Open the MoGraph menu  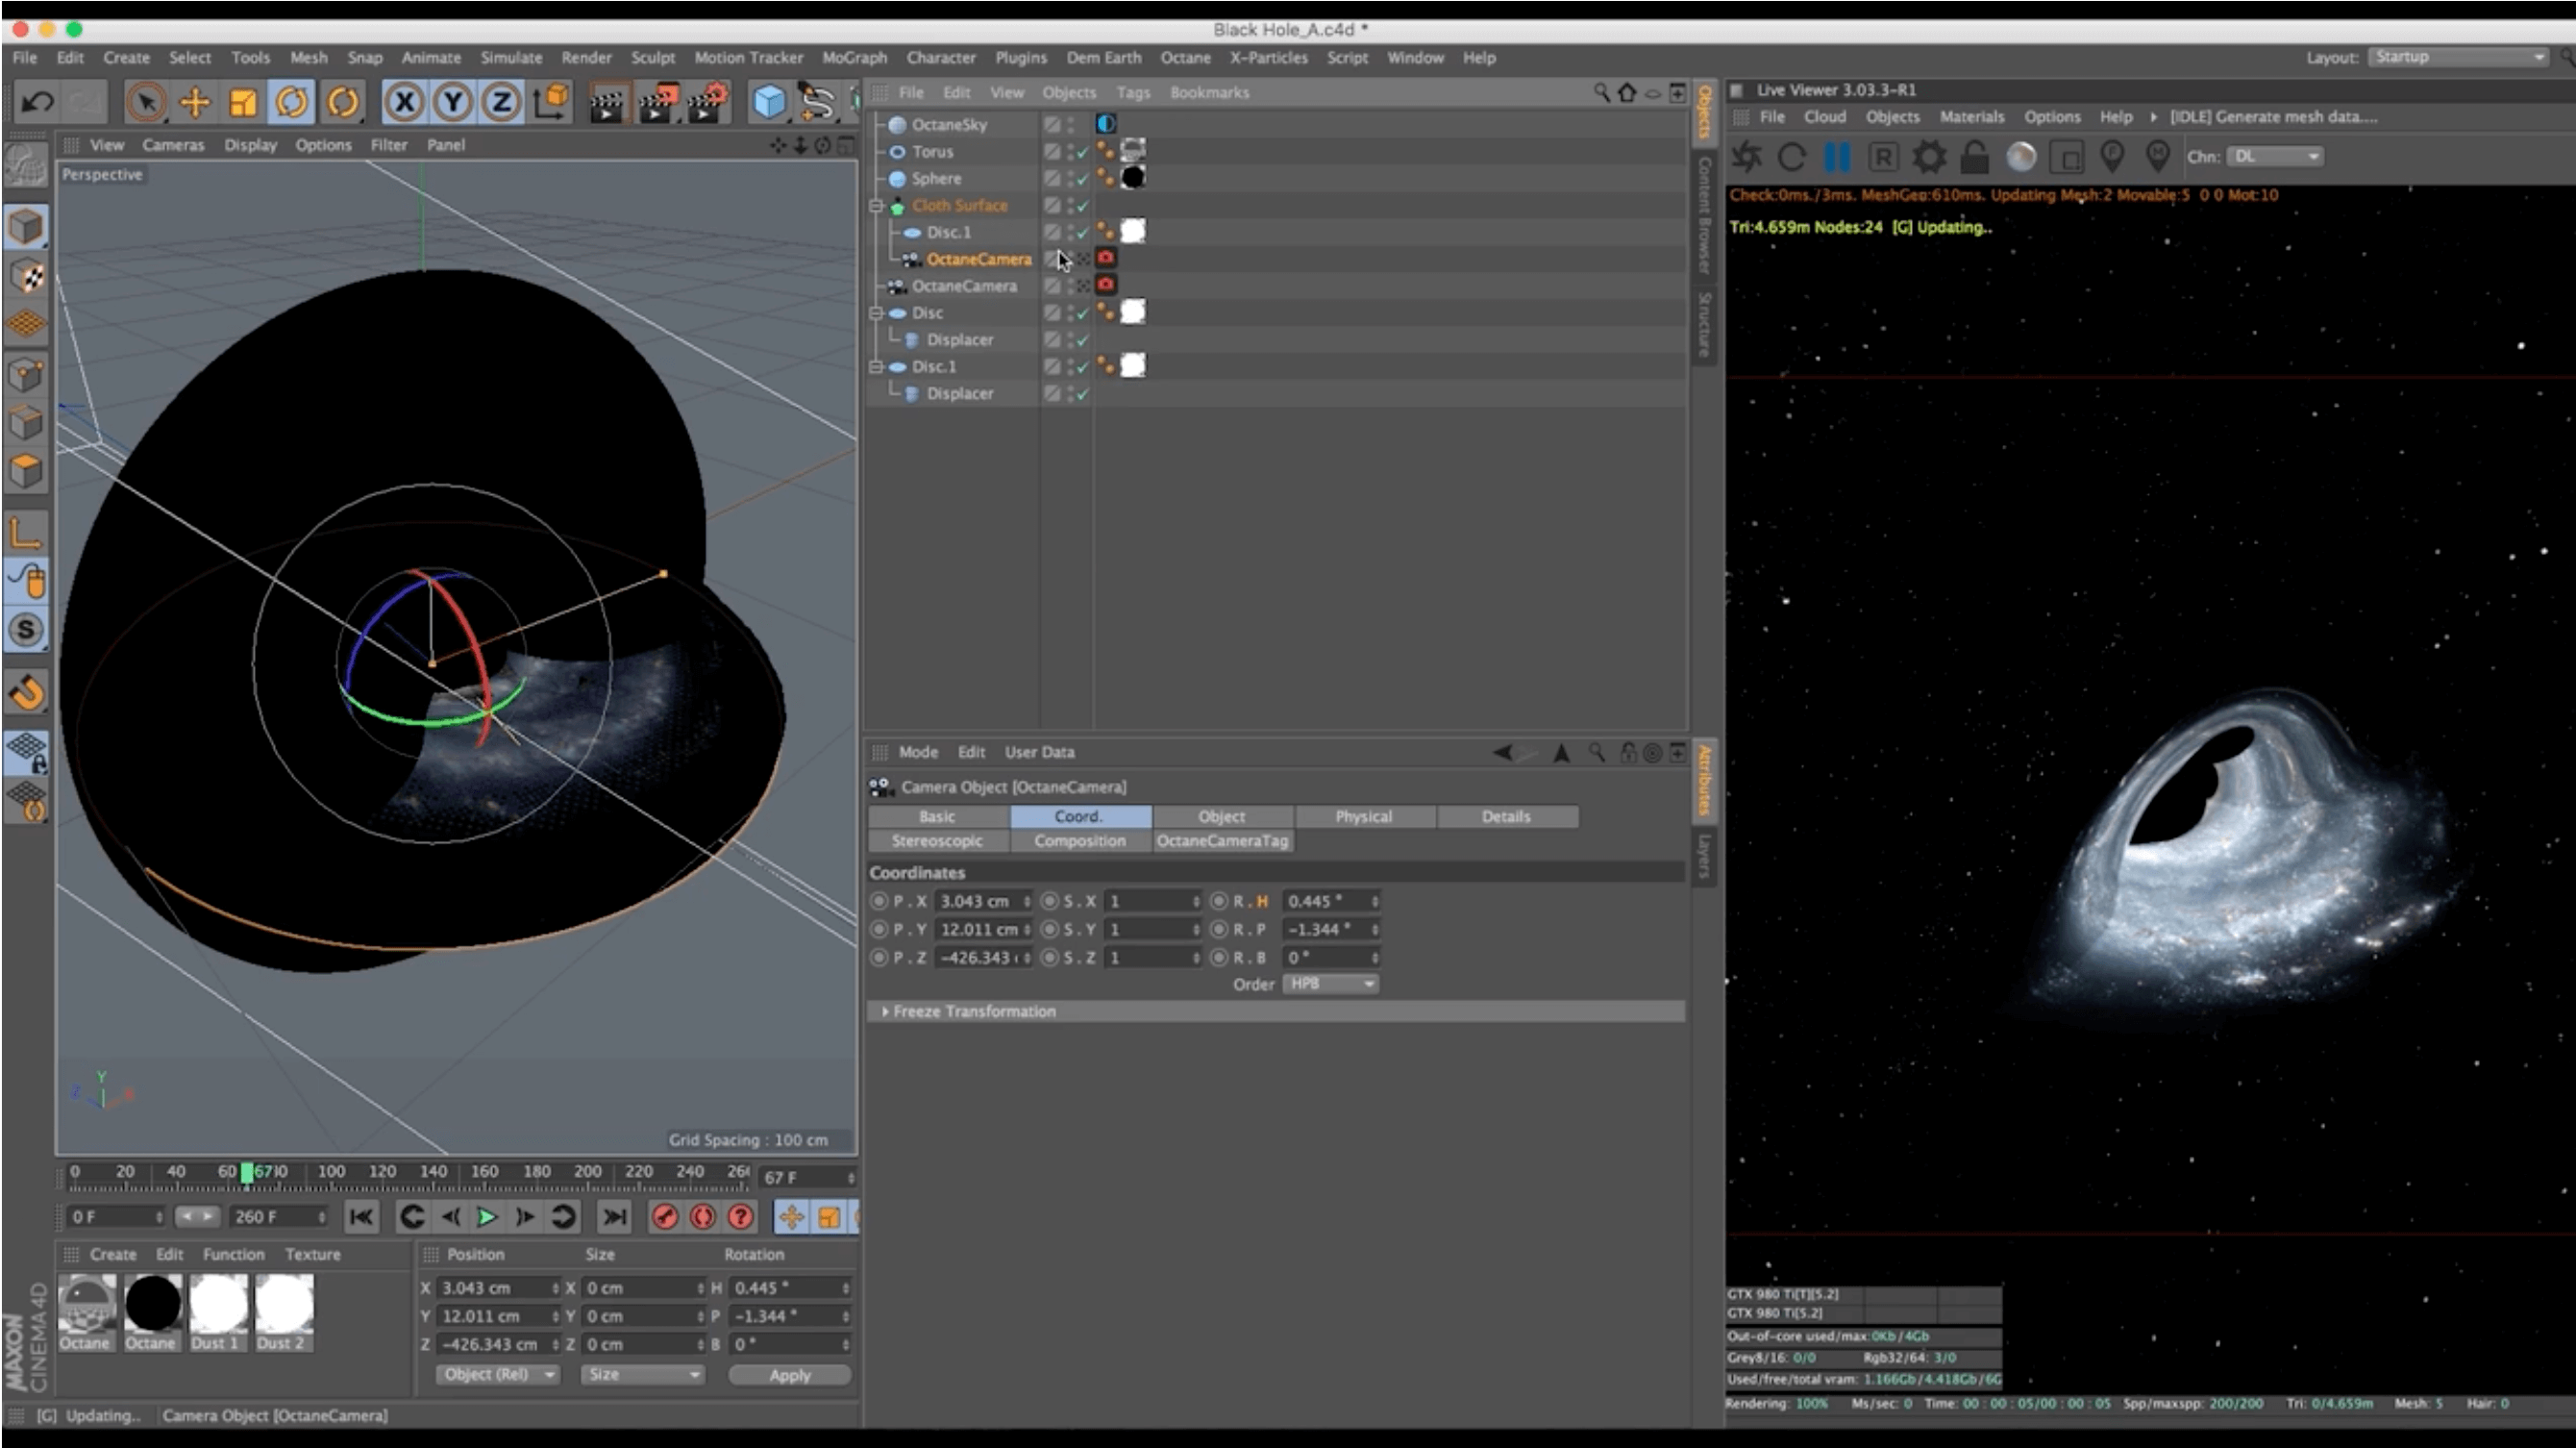pos(854,58)
